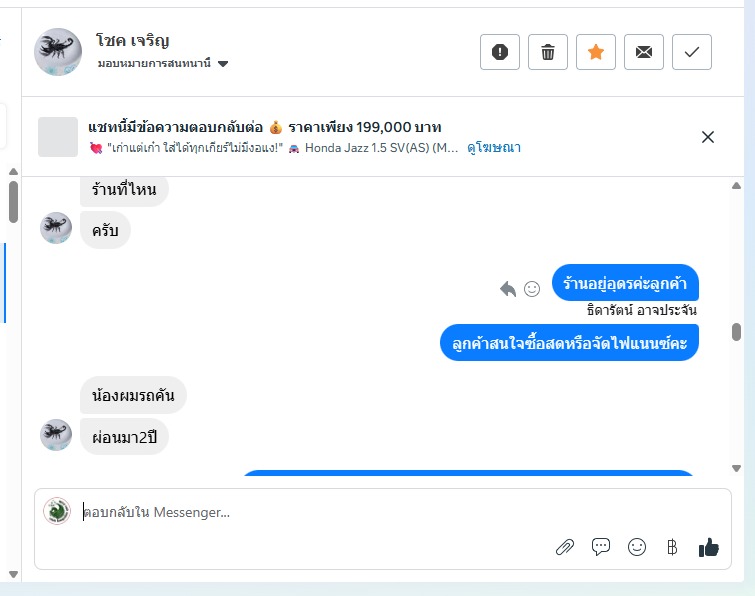Reply to ร้านอยู่อุดรค่ะลูกค้า message with arrow icon
This screenshot has width=755, height=596.
[x=508, y=289]
